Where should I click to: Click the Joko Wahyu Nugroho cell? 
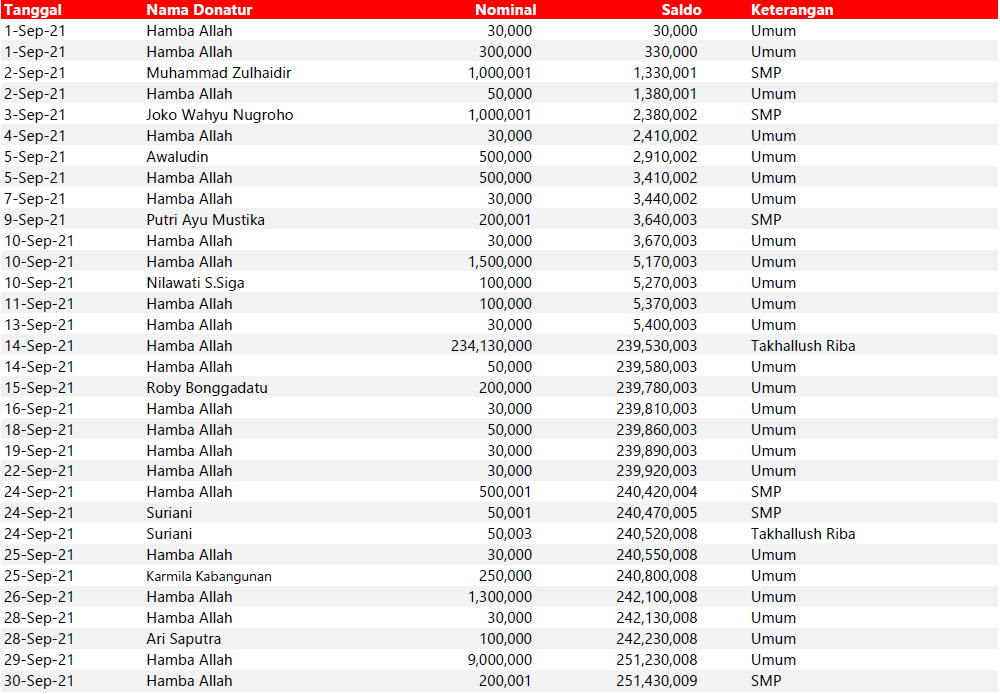pos(220,115)
